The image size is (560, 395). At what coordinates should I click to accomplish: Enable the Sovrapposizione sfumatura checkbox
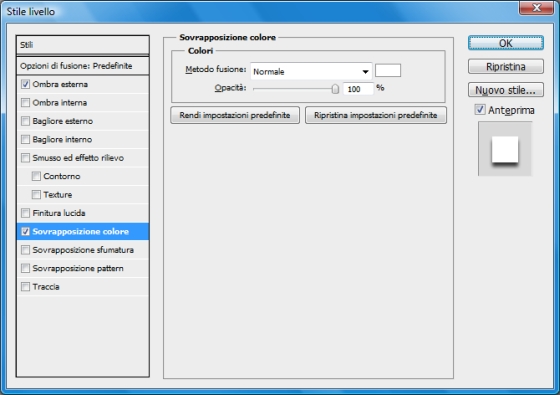25,250
